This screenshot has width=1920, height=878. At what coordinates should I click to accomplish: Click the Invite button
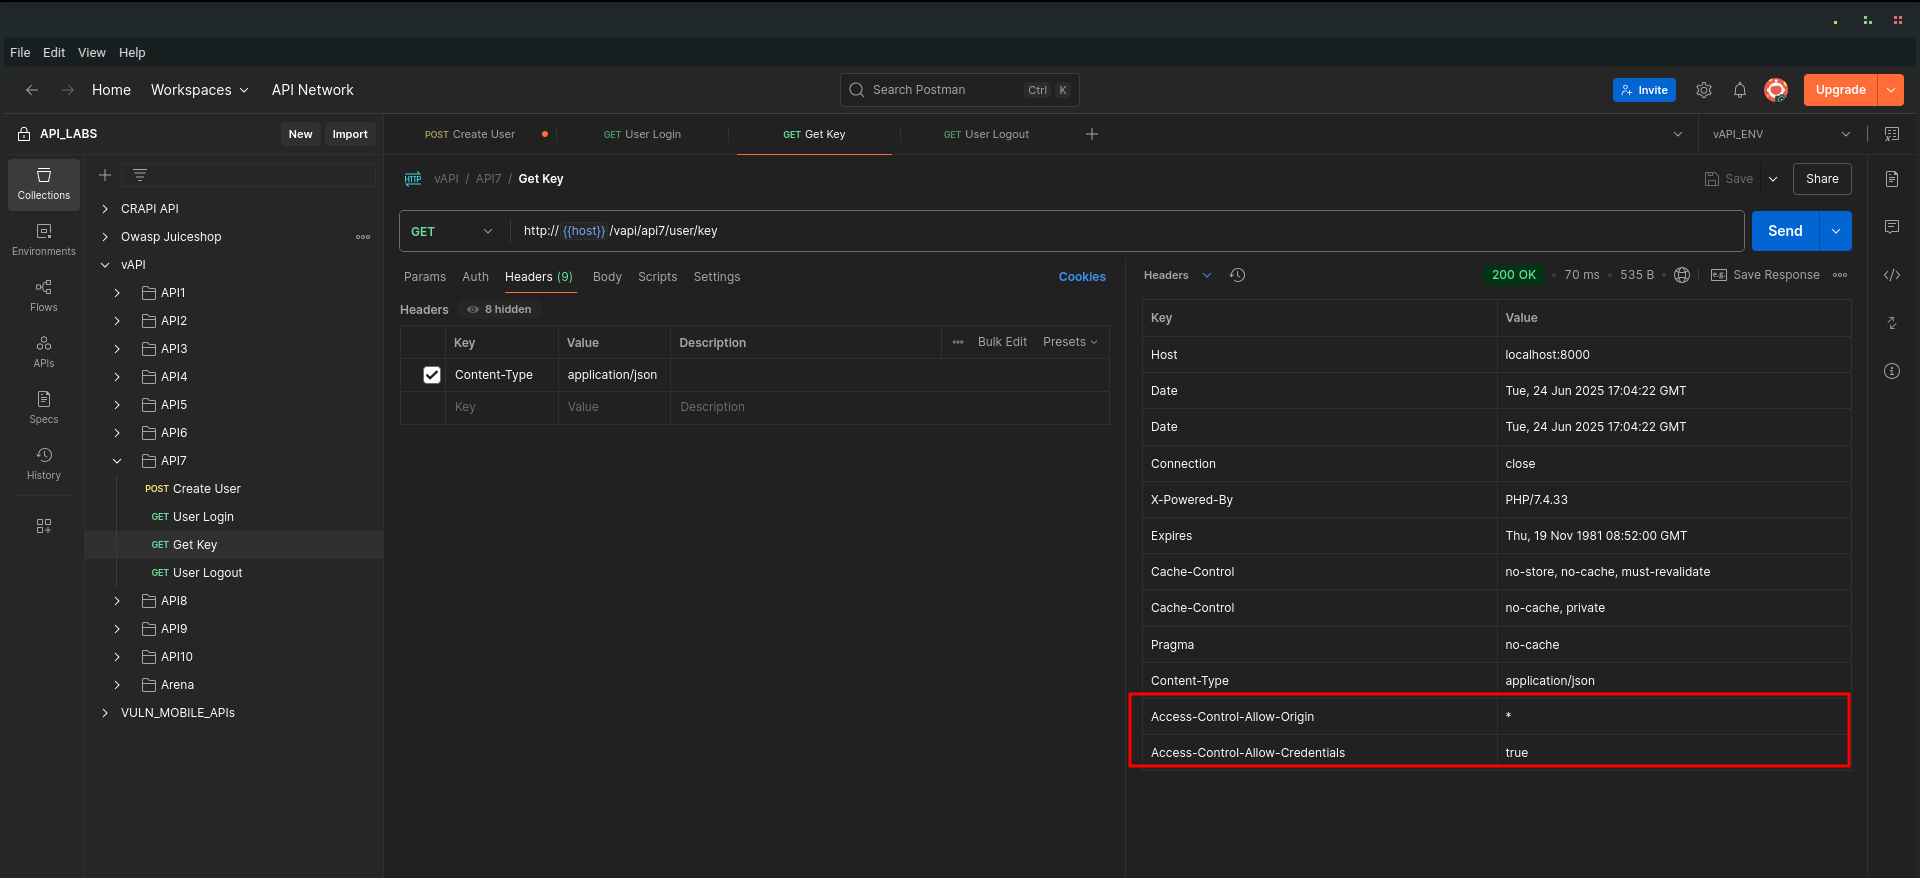pos(1644,90)
